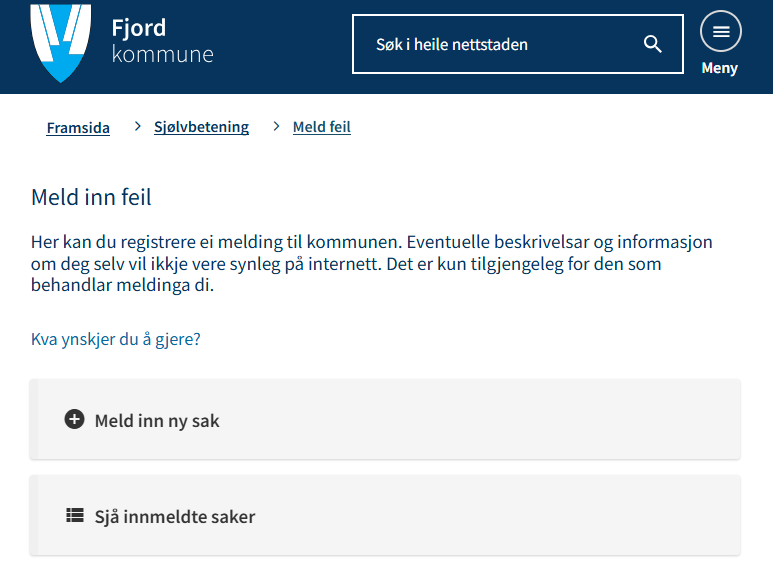
Task: Expand the 'Meld inn ny sak' panel
Action: click(385, 420)
